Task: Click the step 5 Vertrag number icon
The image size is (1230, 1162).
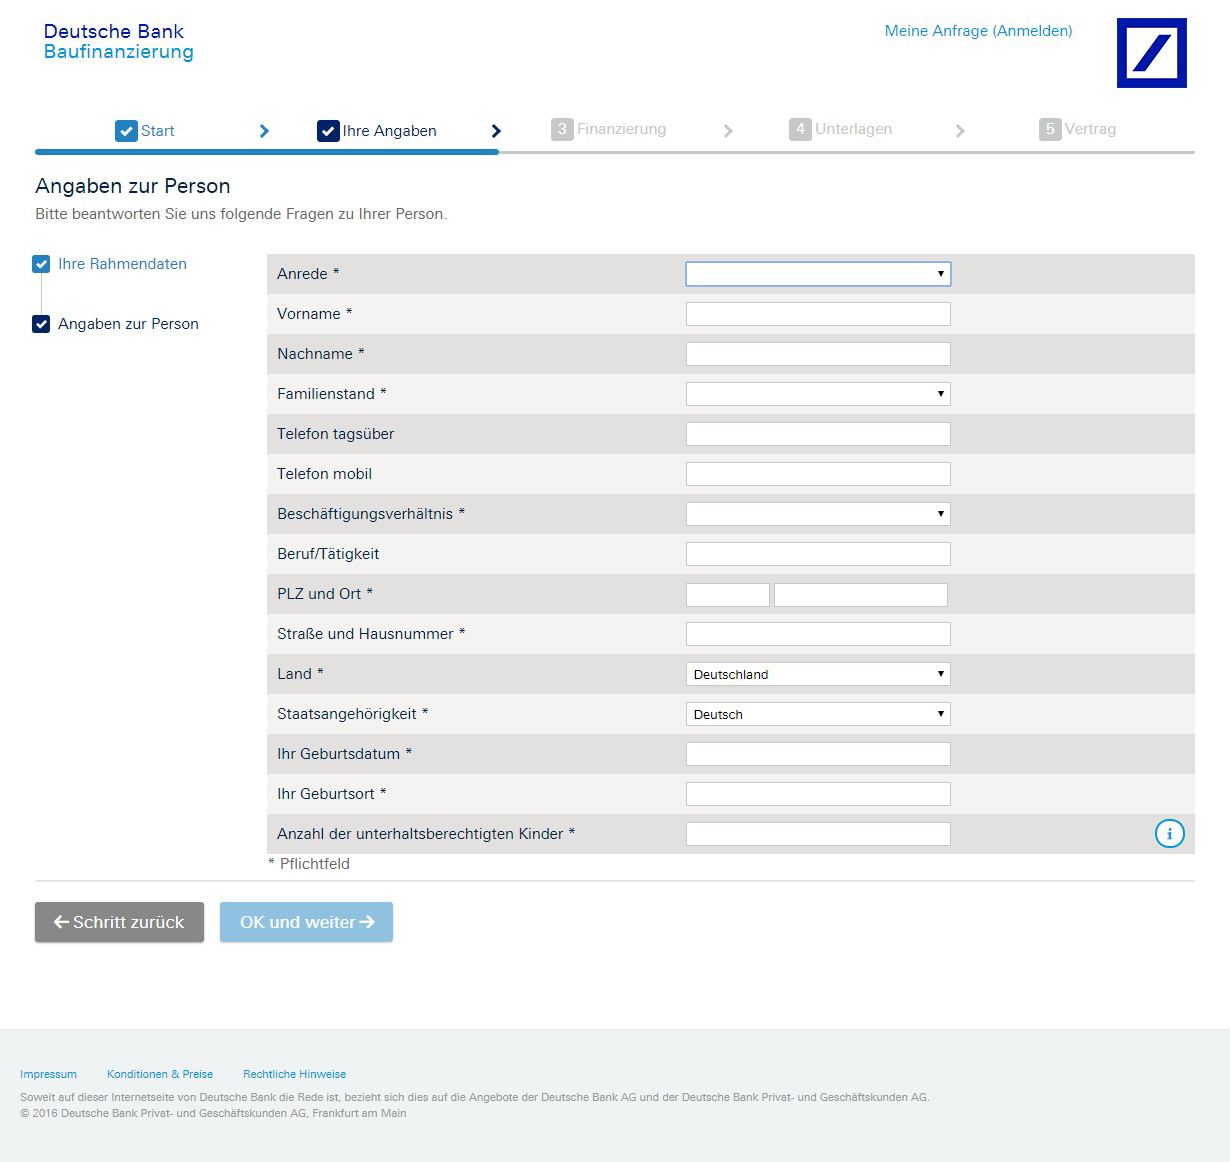Action: 1050,129
